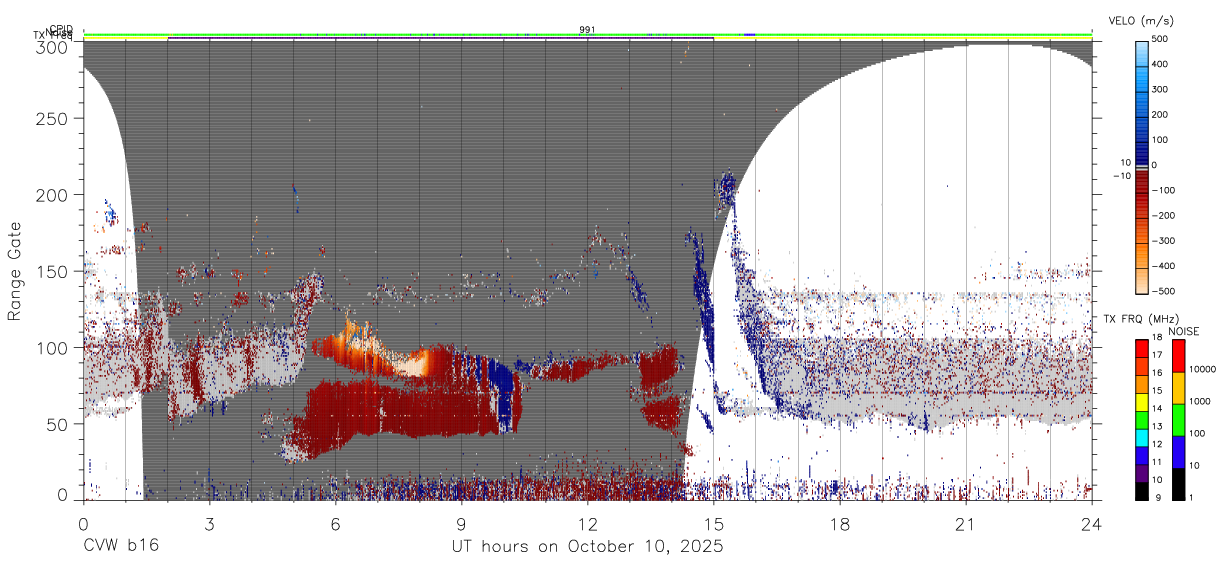Click the "CVW b16" radar beam label

click(121, 546)
